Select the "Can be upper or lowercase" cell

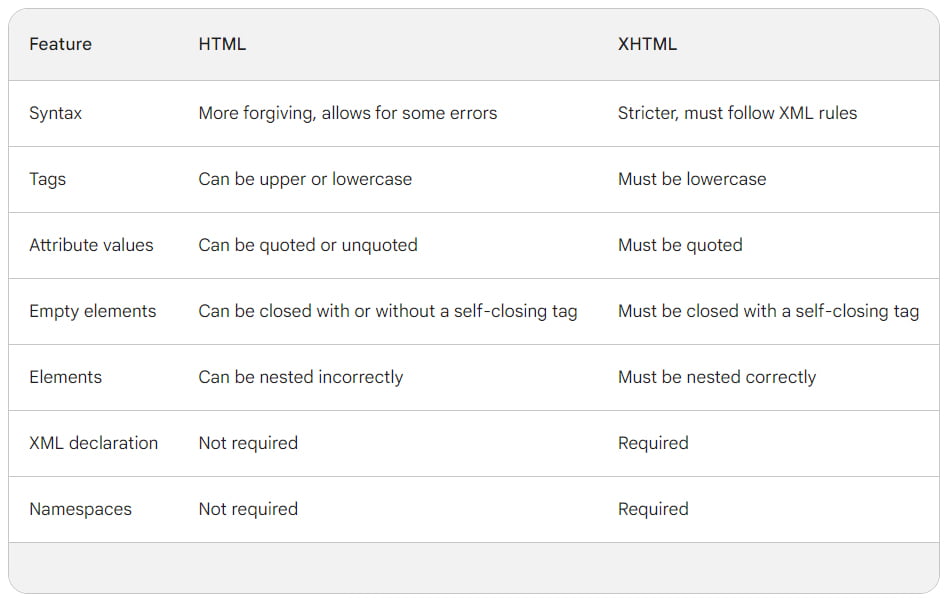pyautogui.click(x=305, y=179)
